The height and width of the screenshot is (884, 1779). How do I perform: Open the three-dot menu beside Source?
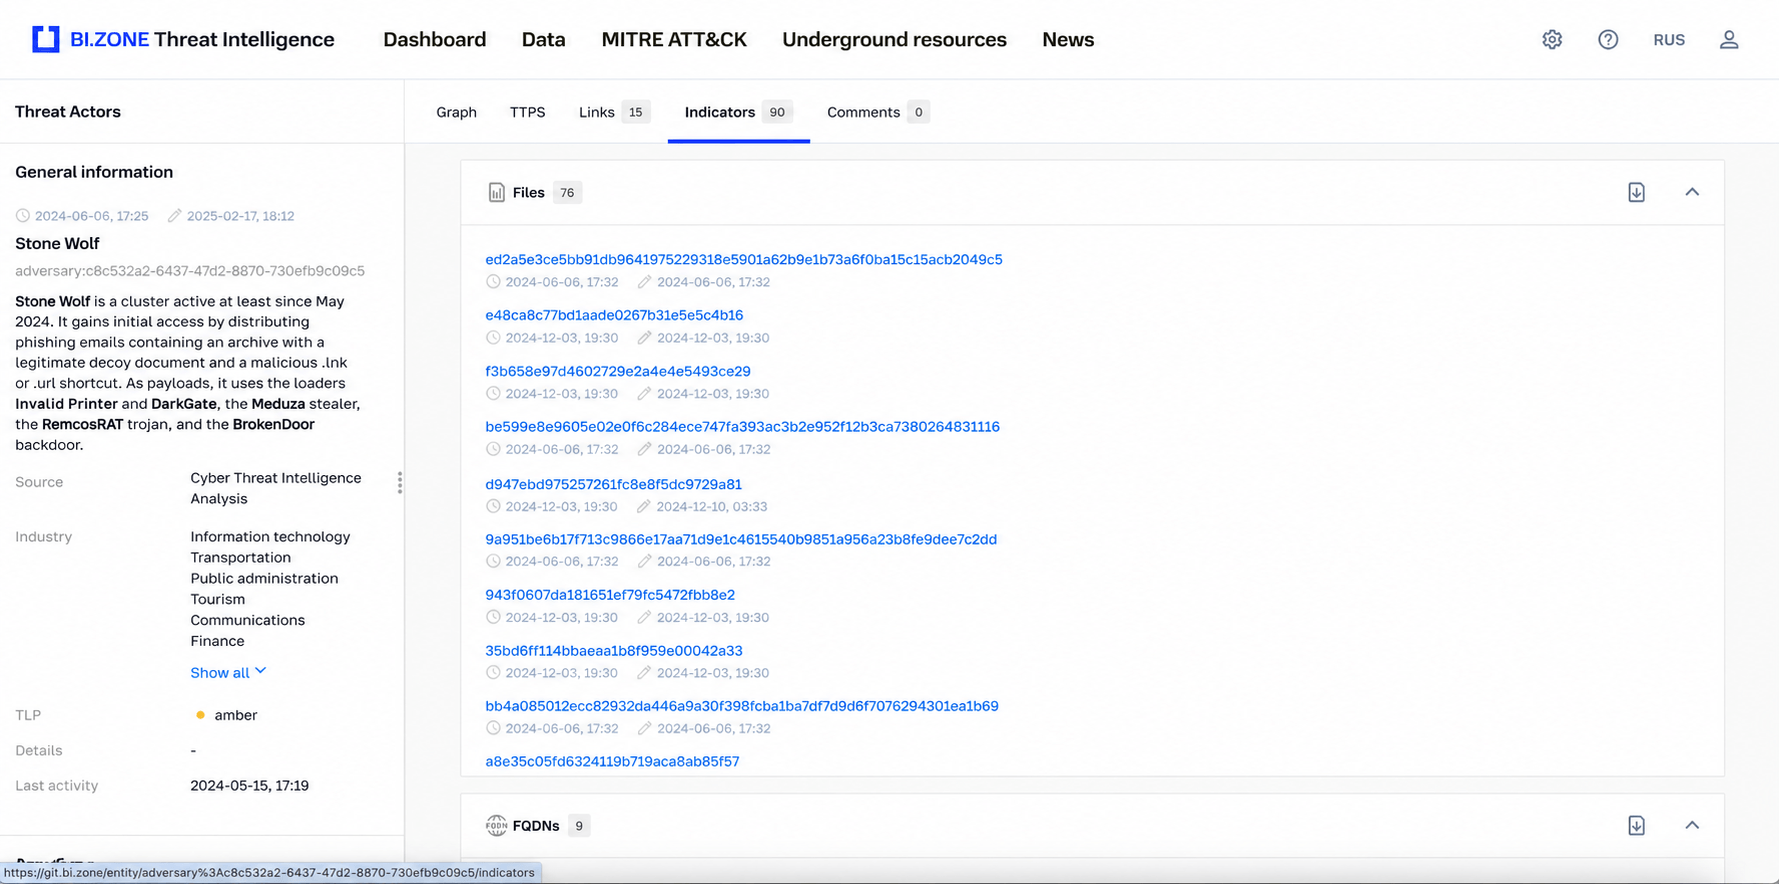[x=400, y=483]
